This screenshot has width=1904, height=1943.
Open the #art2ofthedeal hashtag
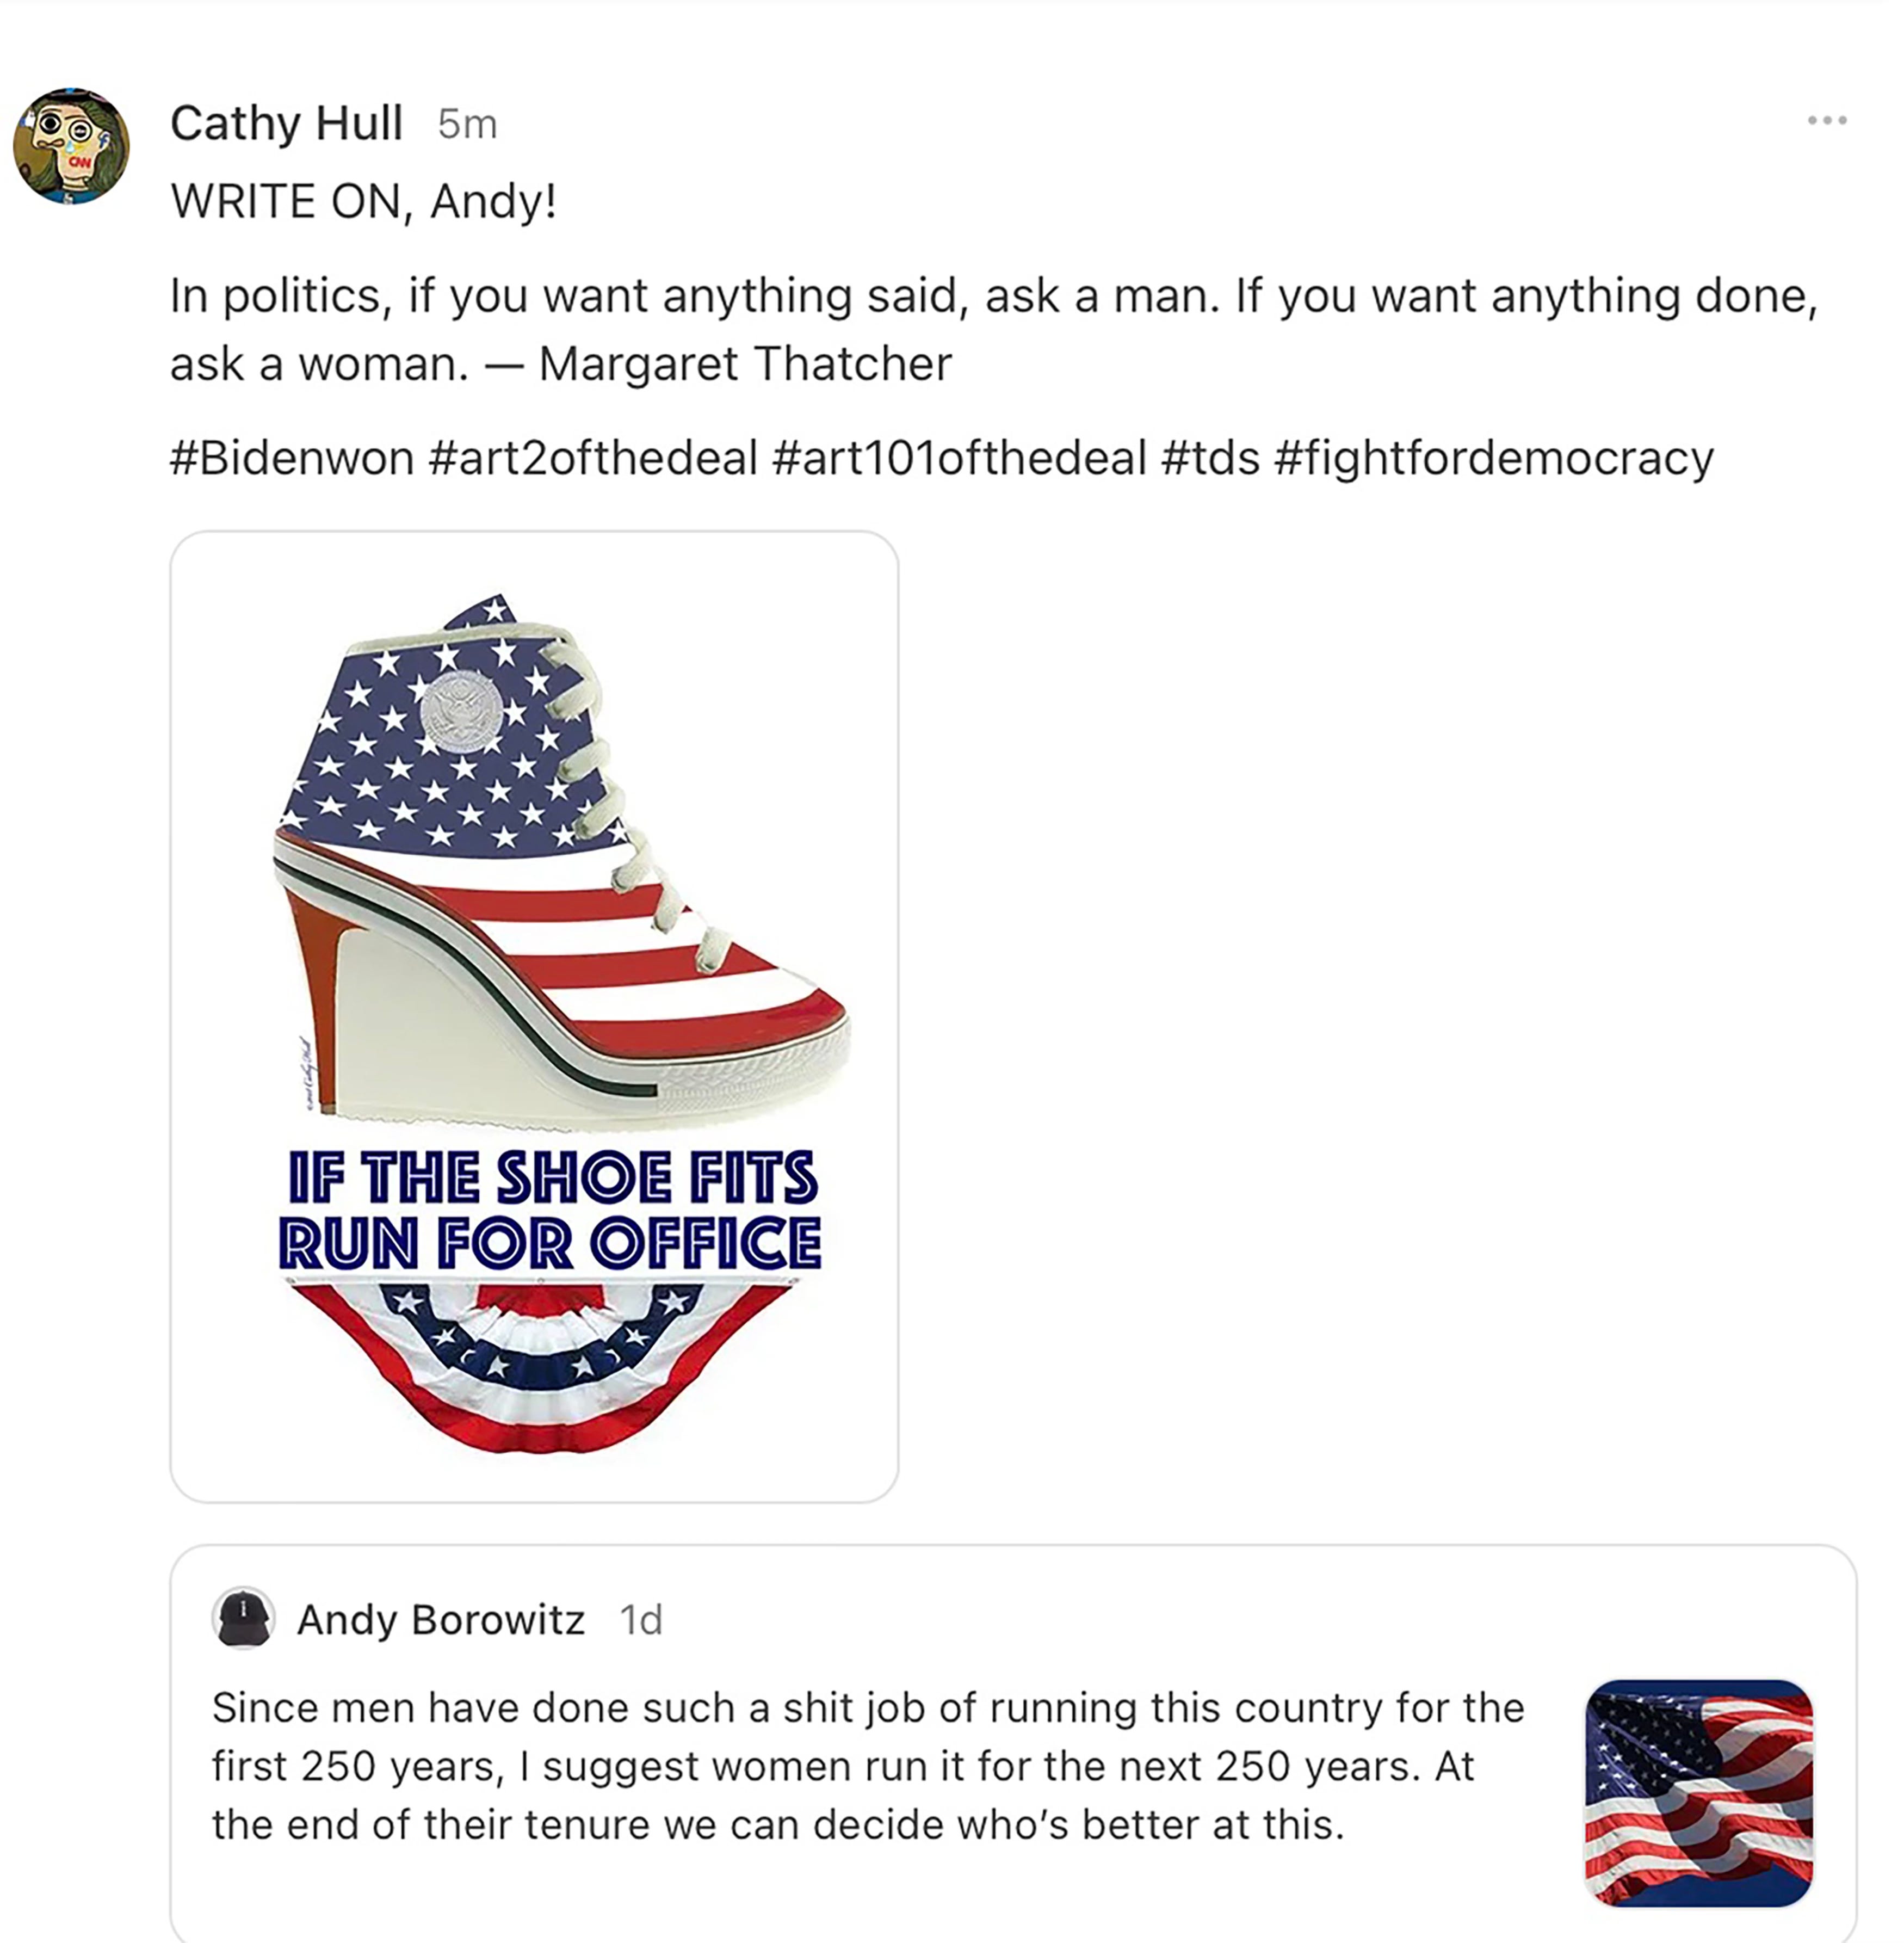pyautogui.click(x=593, y=459)
